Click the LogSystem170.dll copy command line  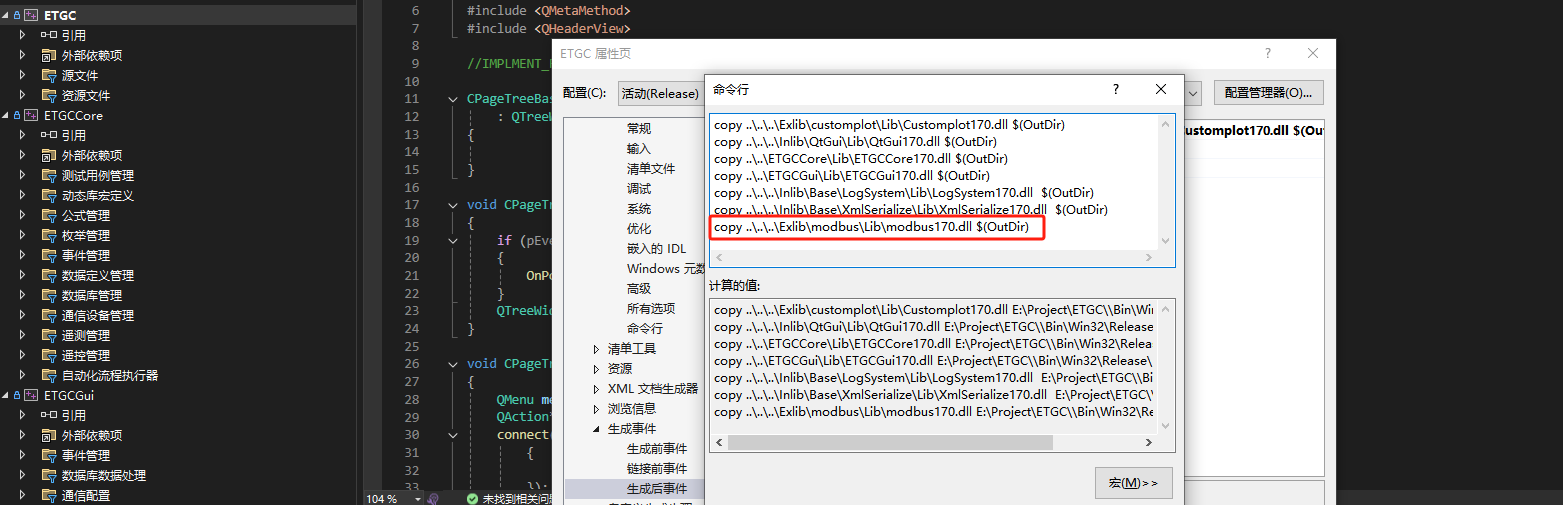click(904, 193)
